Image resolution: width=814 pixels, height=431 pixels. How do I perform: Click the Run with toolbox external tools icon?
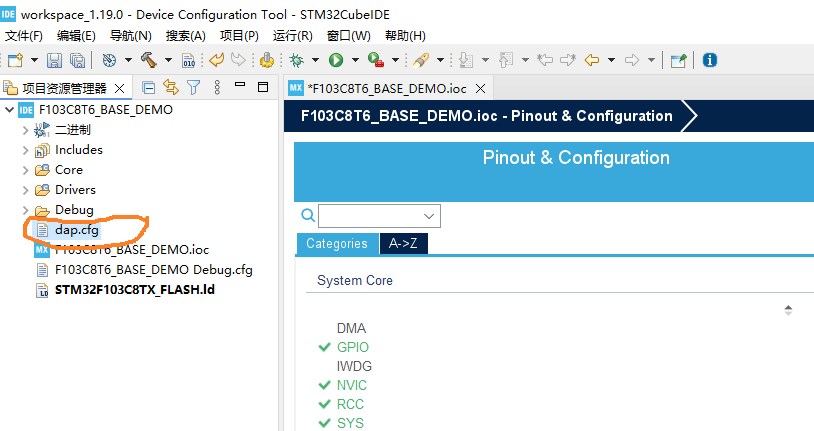pyautogui.click(x=375, y=60)
